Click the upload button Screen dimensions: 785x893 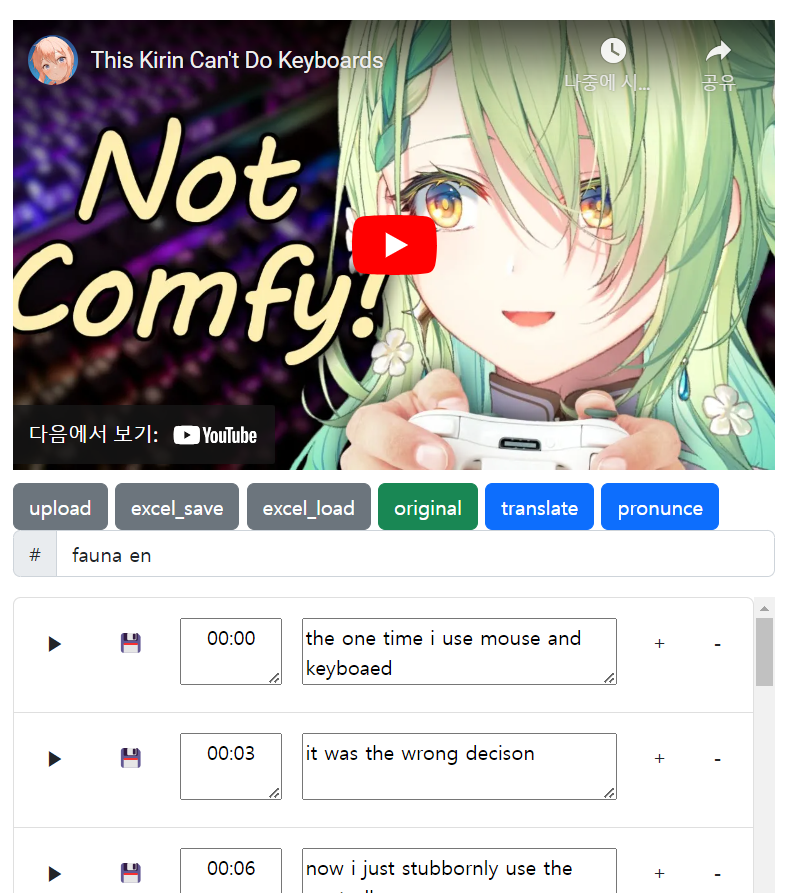click(x=60, y=507)
